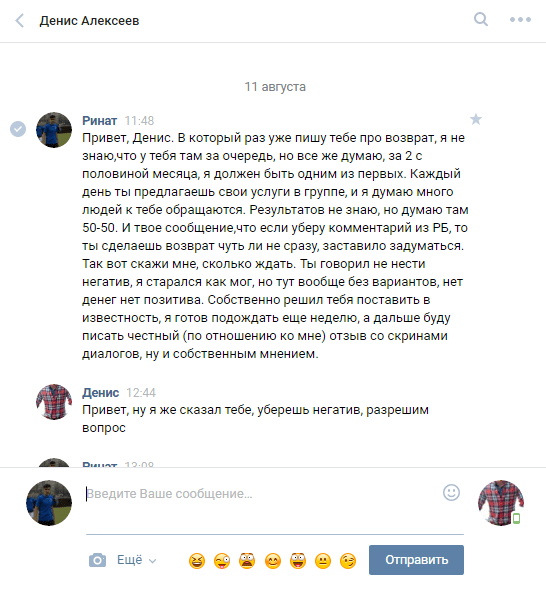546x590 pixels.
Task: Open Денис Алексеев profile from header name
Action: [x=90, y=21]
